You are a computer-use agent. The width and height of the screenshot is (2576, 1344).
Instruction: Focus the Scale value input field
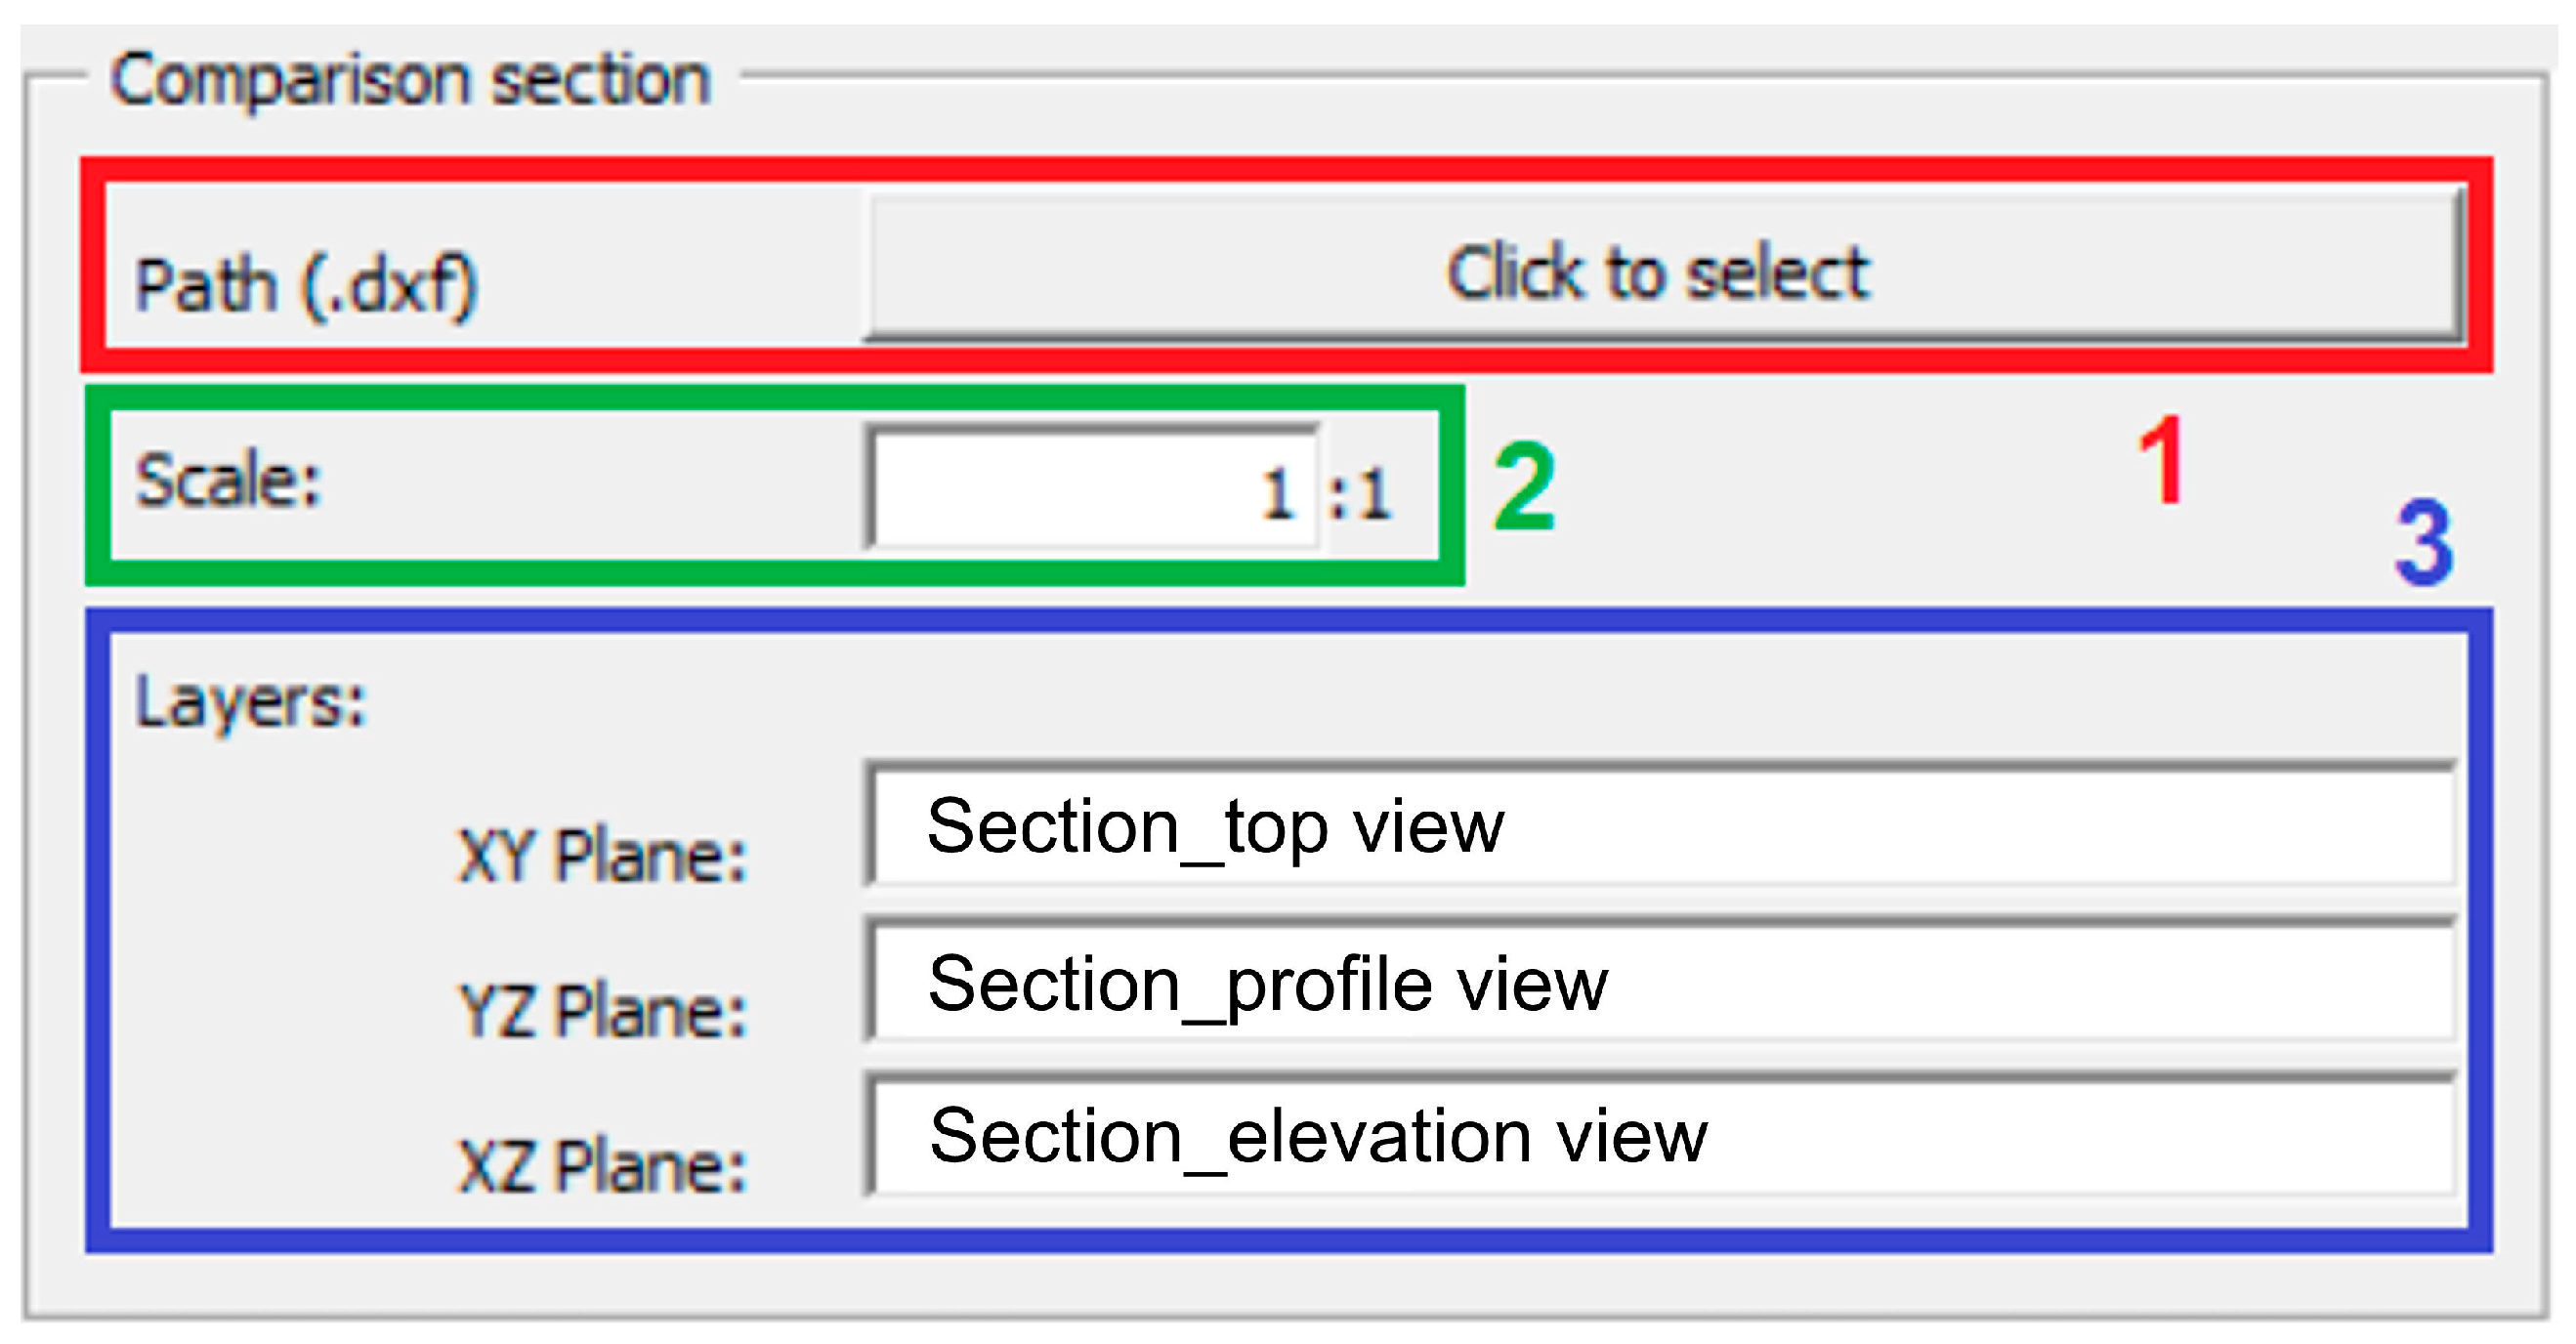coord(1090,490)
